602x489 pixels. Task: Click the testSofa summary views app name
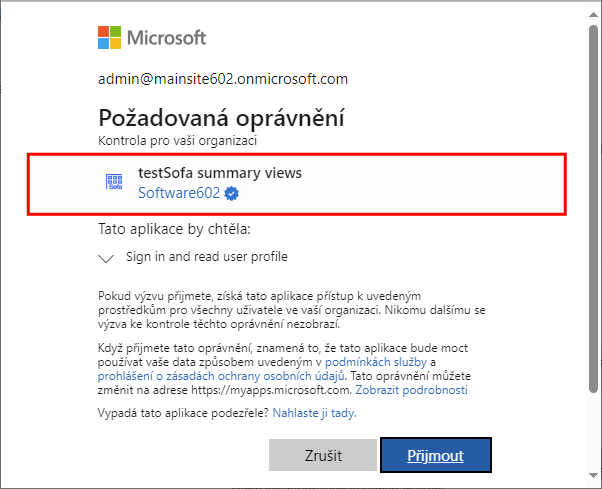coord(220,173)
